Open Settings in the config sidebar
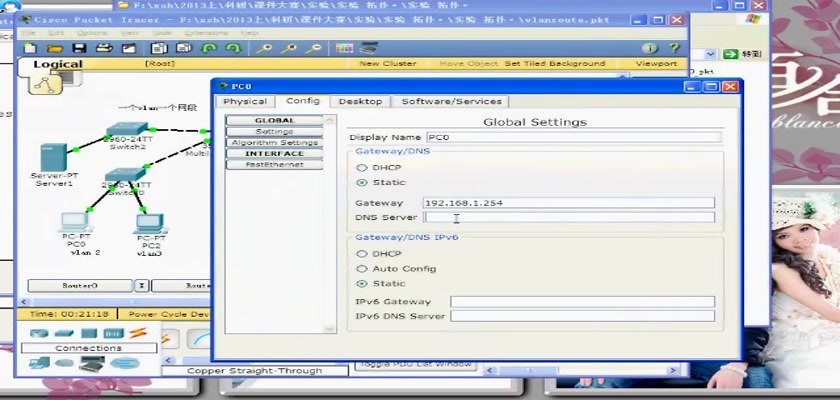840x400 pixels. click(x=275, y=132)
